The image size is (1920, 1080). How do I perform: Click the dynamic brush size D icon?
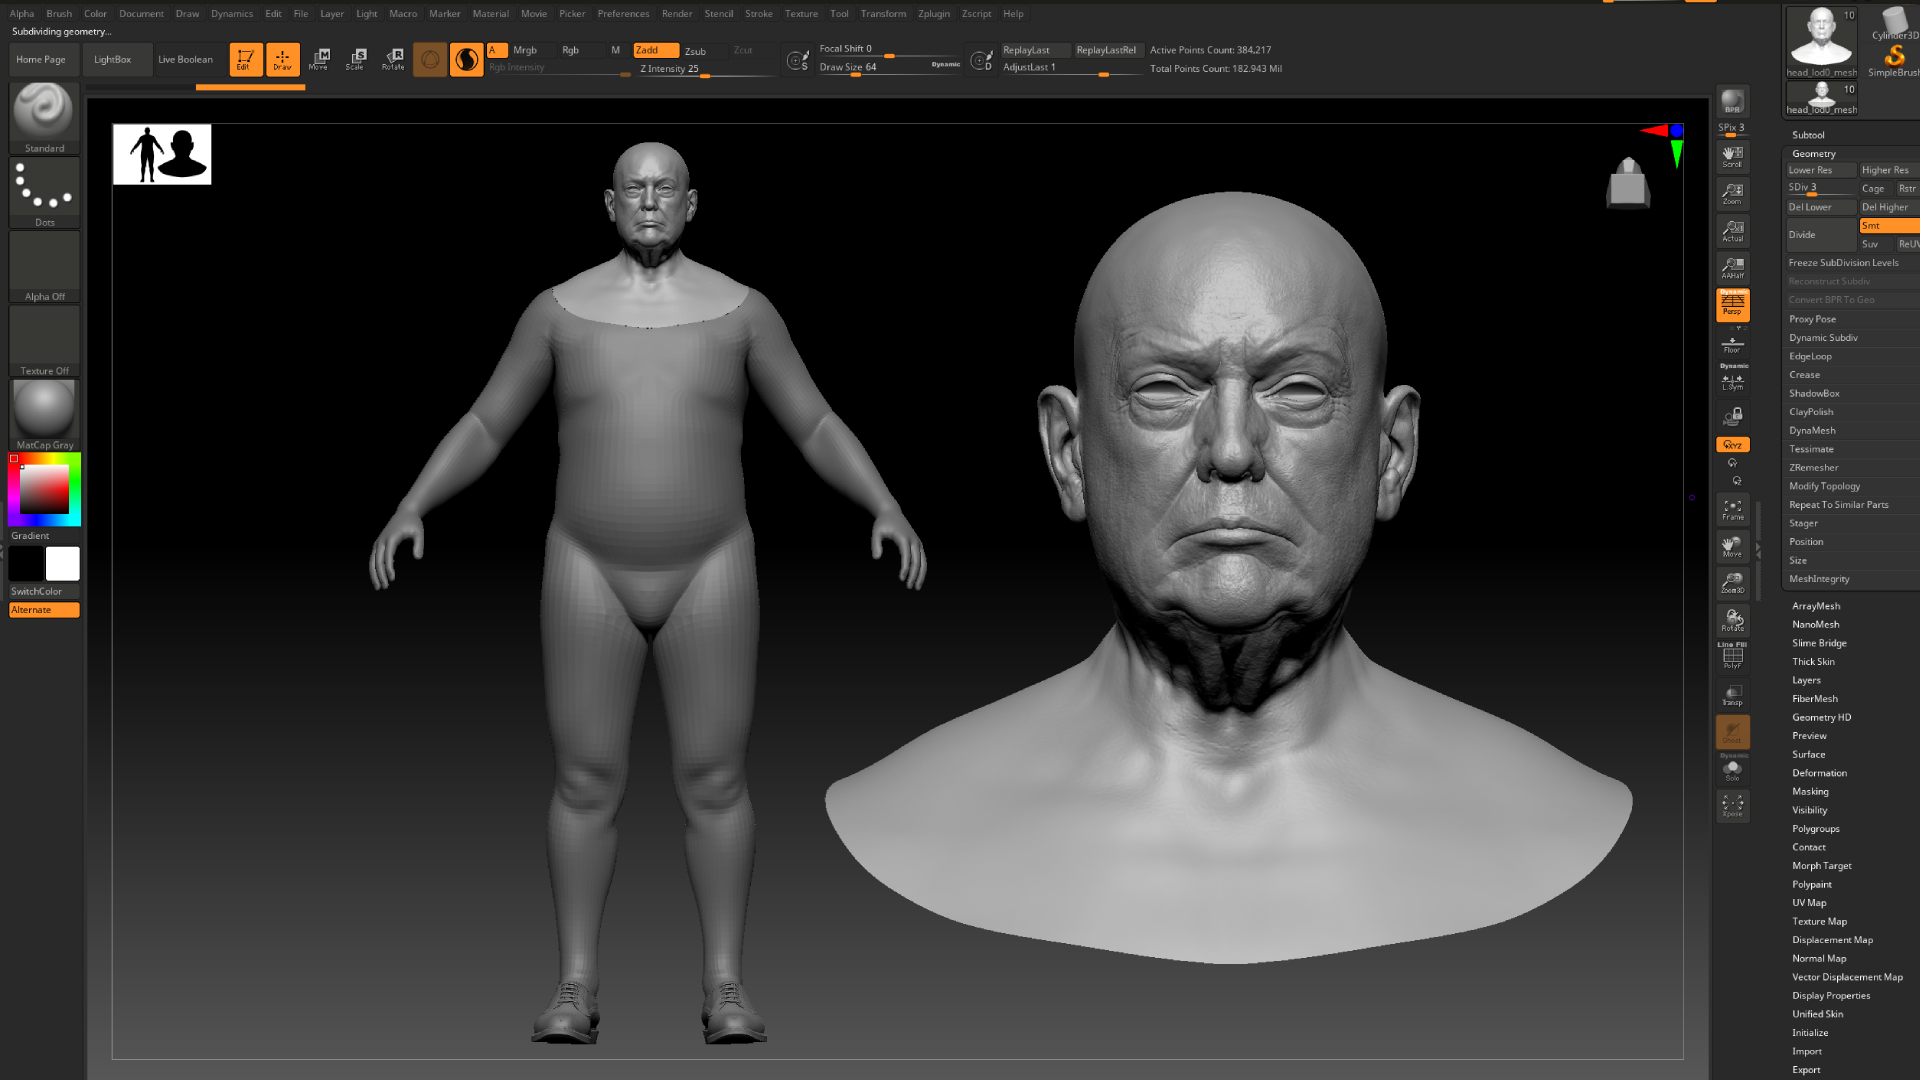point(982,60)
